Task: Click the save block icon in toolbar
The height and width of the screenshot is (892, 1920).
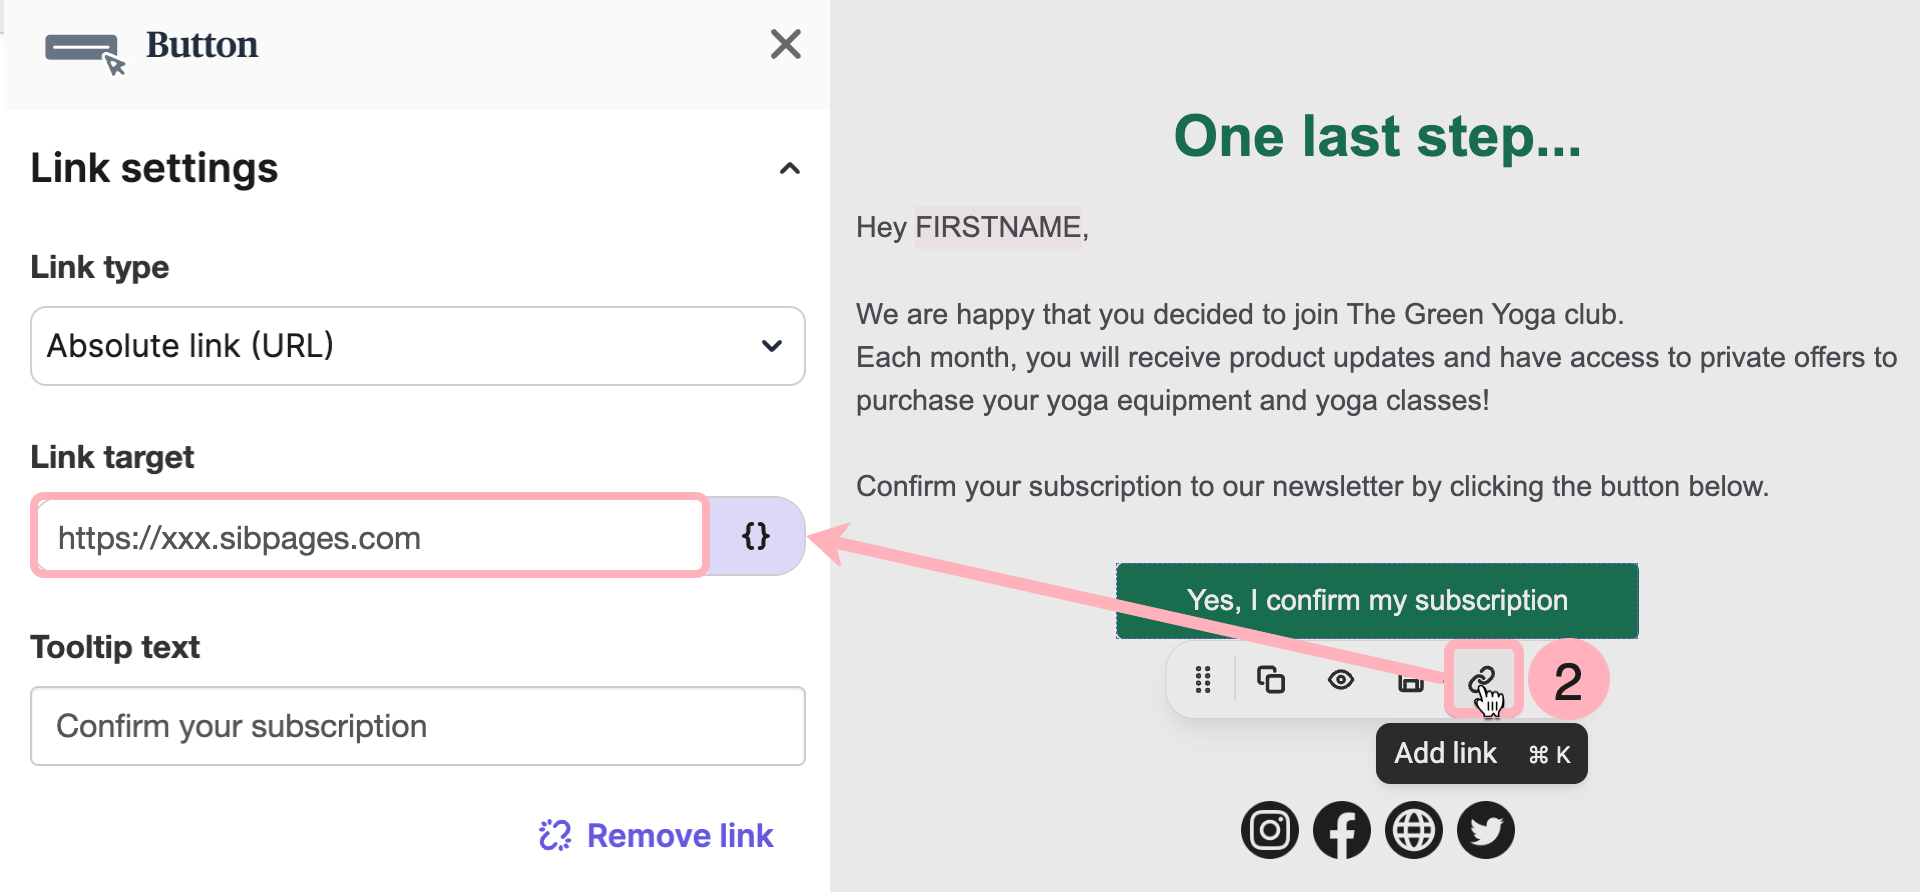Action: pyautogui.click(x=1410, y=681)
